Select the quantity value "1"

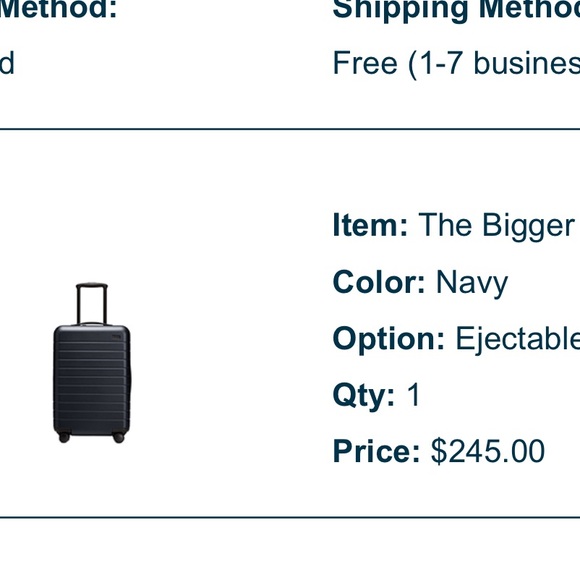pyautogui.click(x=414, y=394)
